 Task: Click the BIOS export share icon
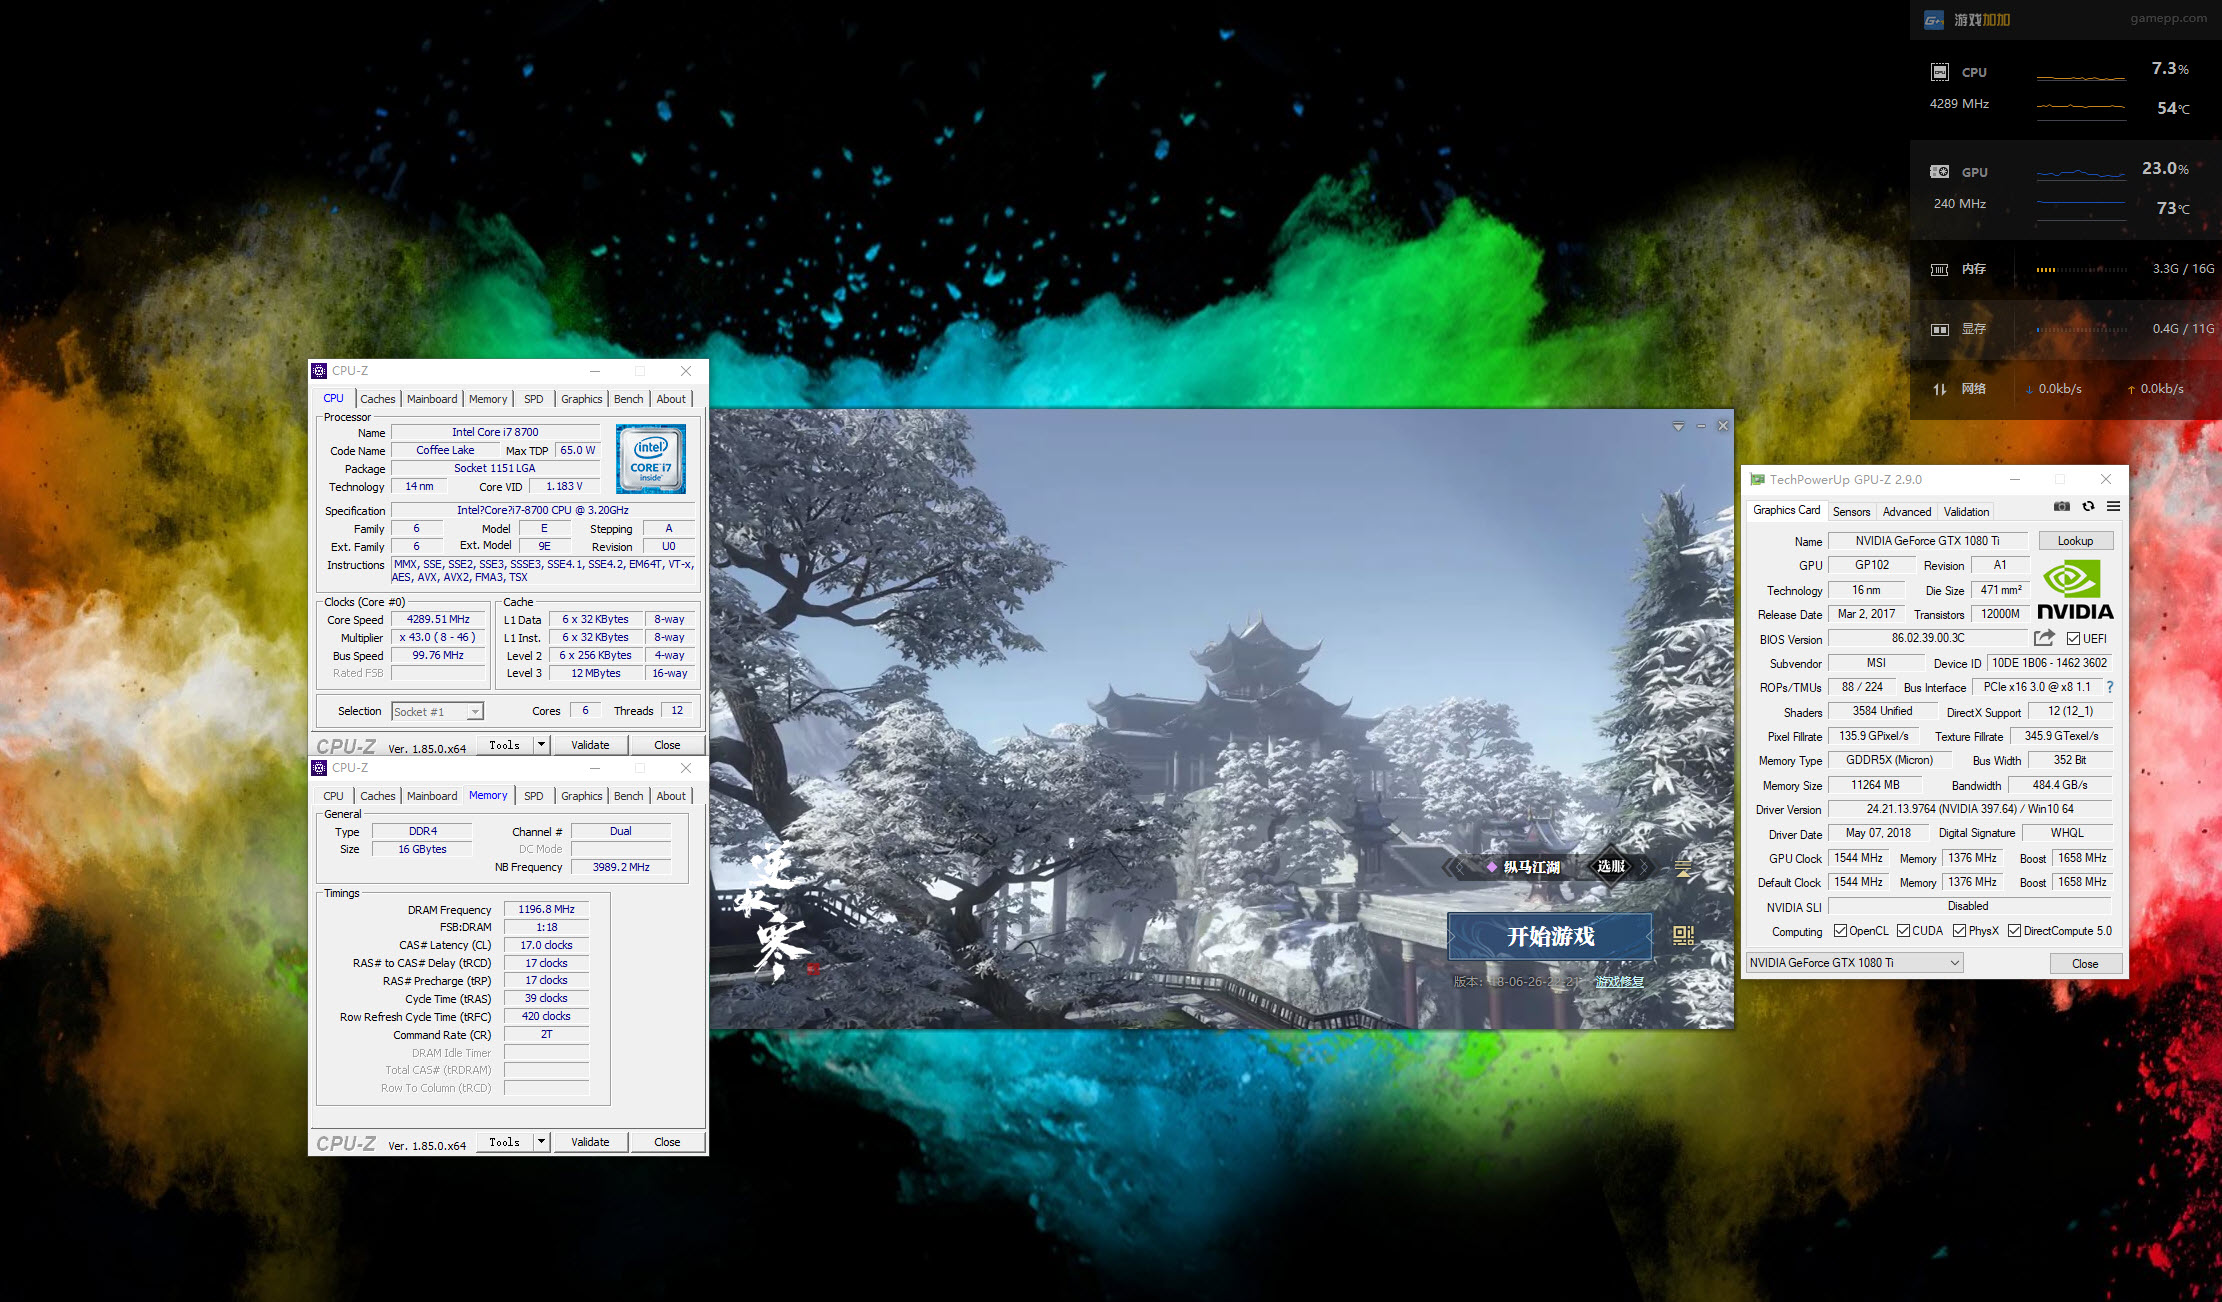(2043, 638)
